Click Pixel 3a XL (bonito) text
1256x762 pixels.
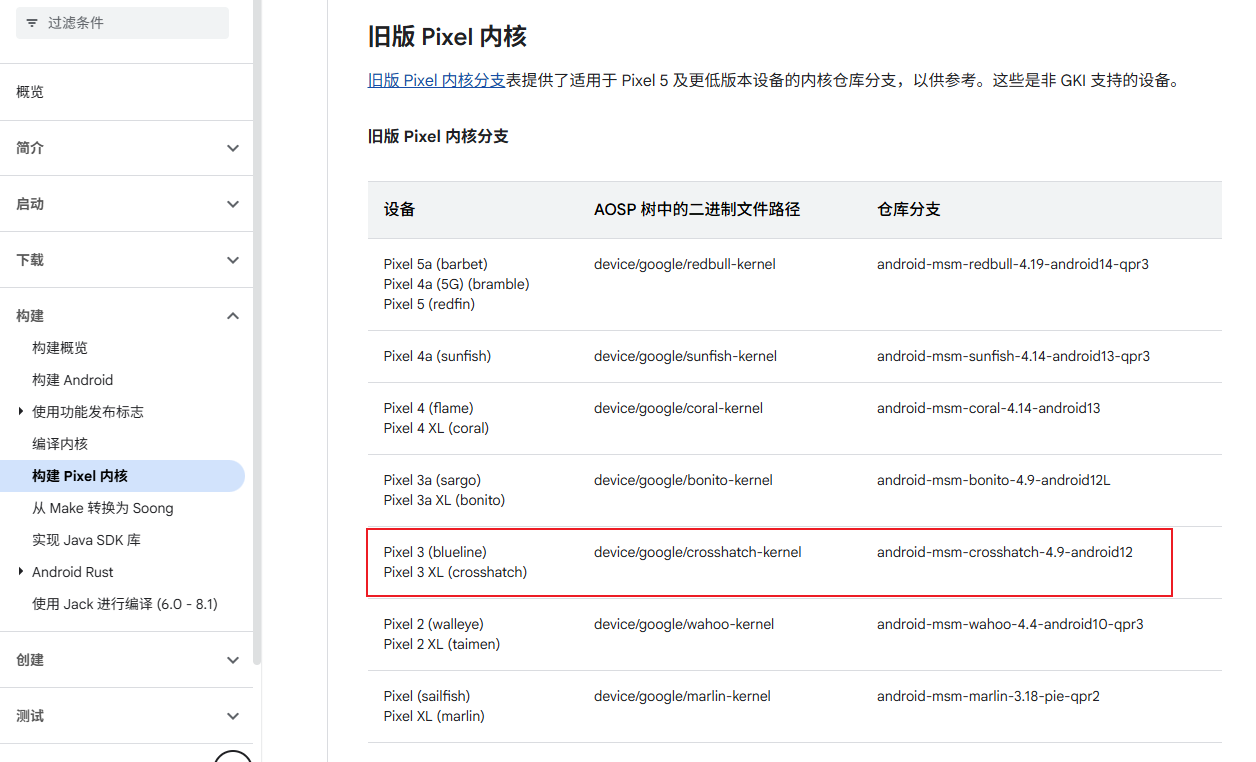pos(445,500)
